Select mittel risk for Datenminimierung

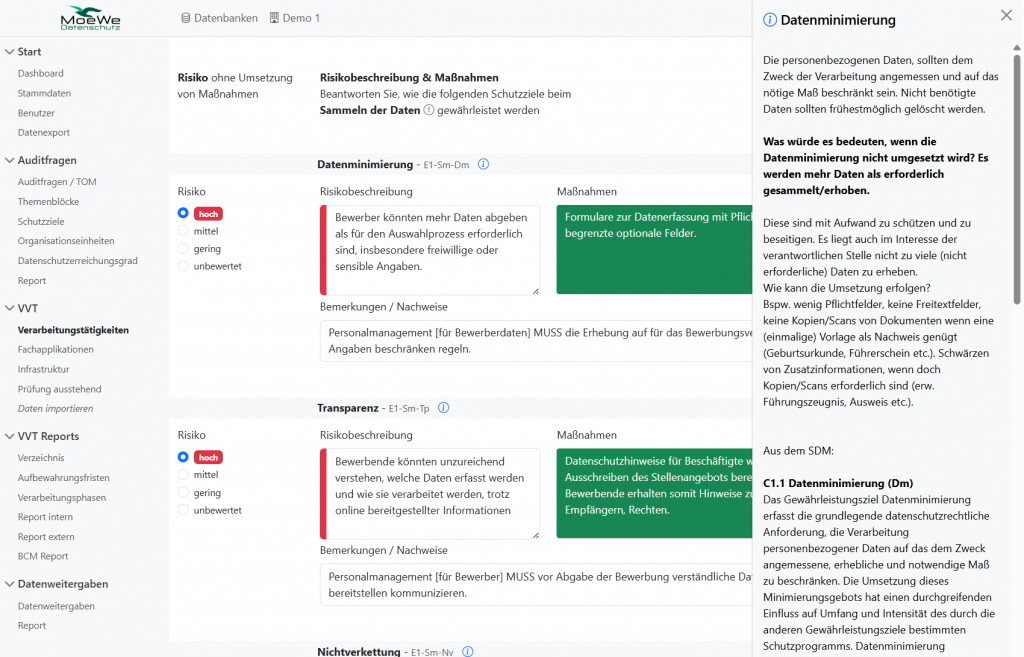tap(183, 231)
